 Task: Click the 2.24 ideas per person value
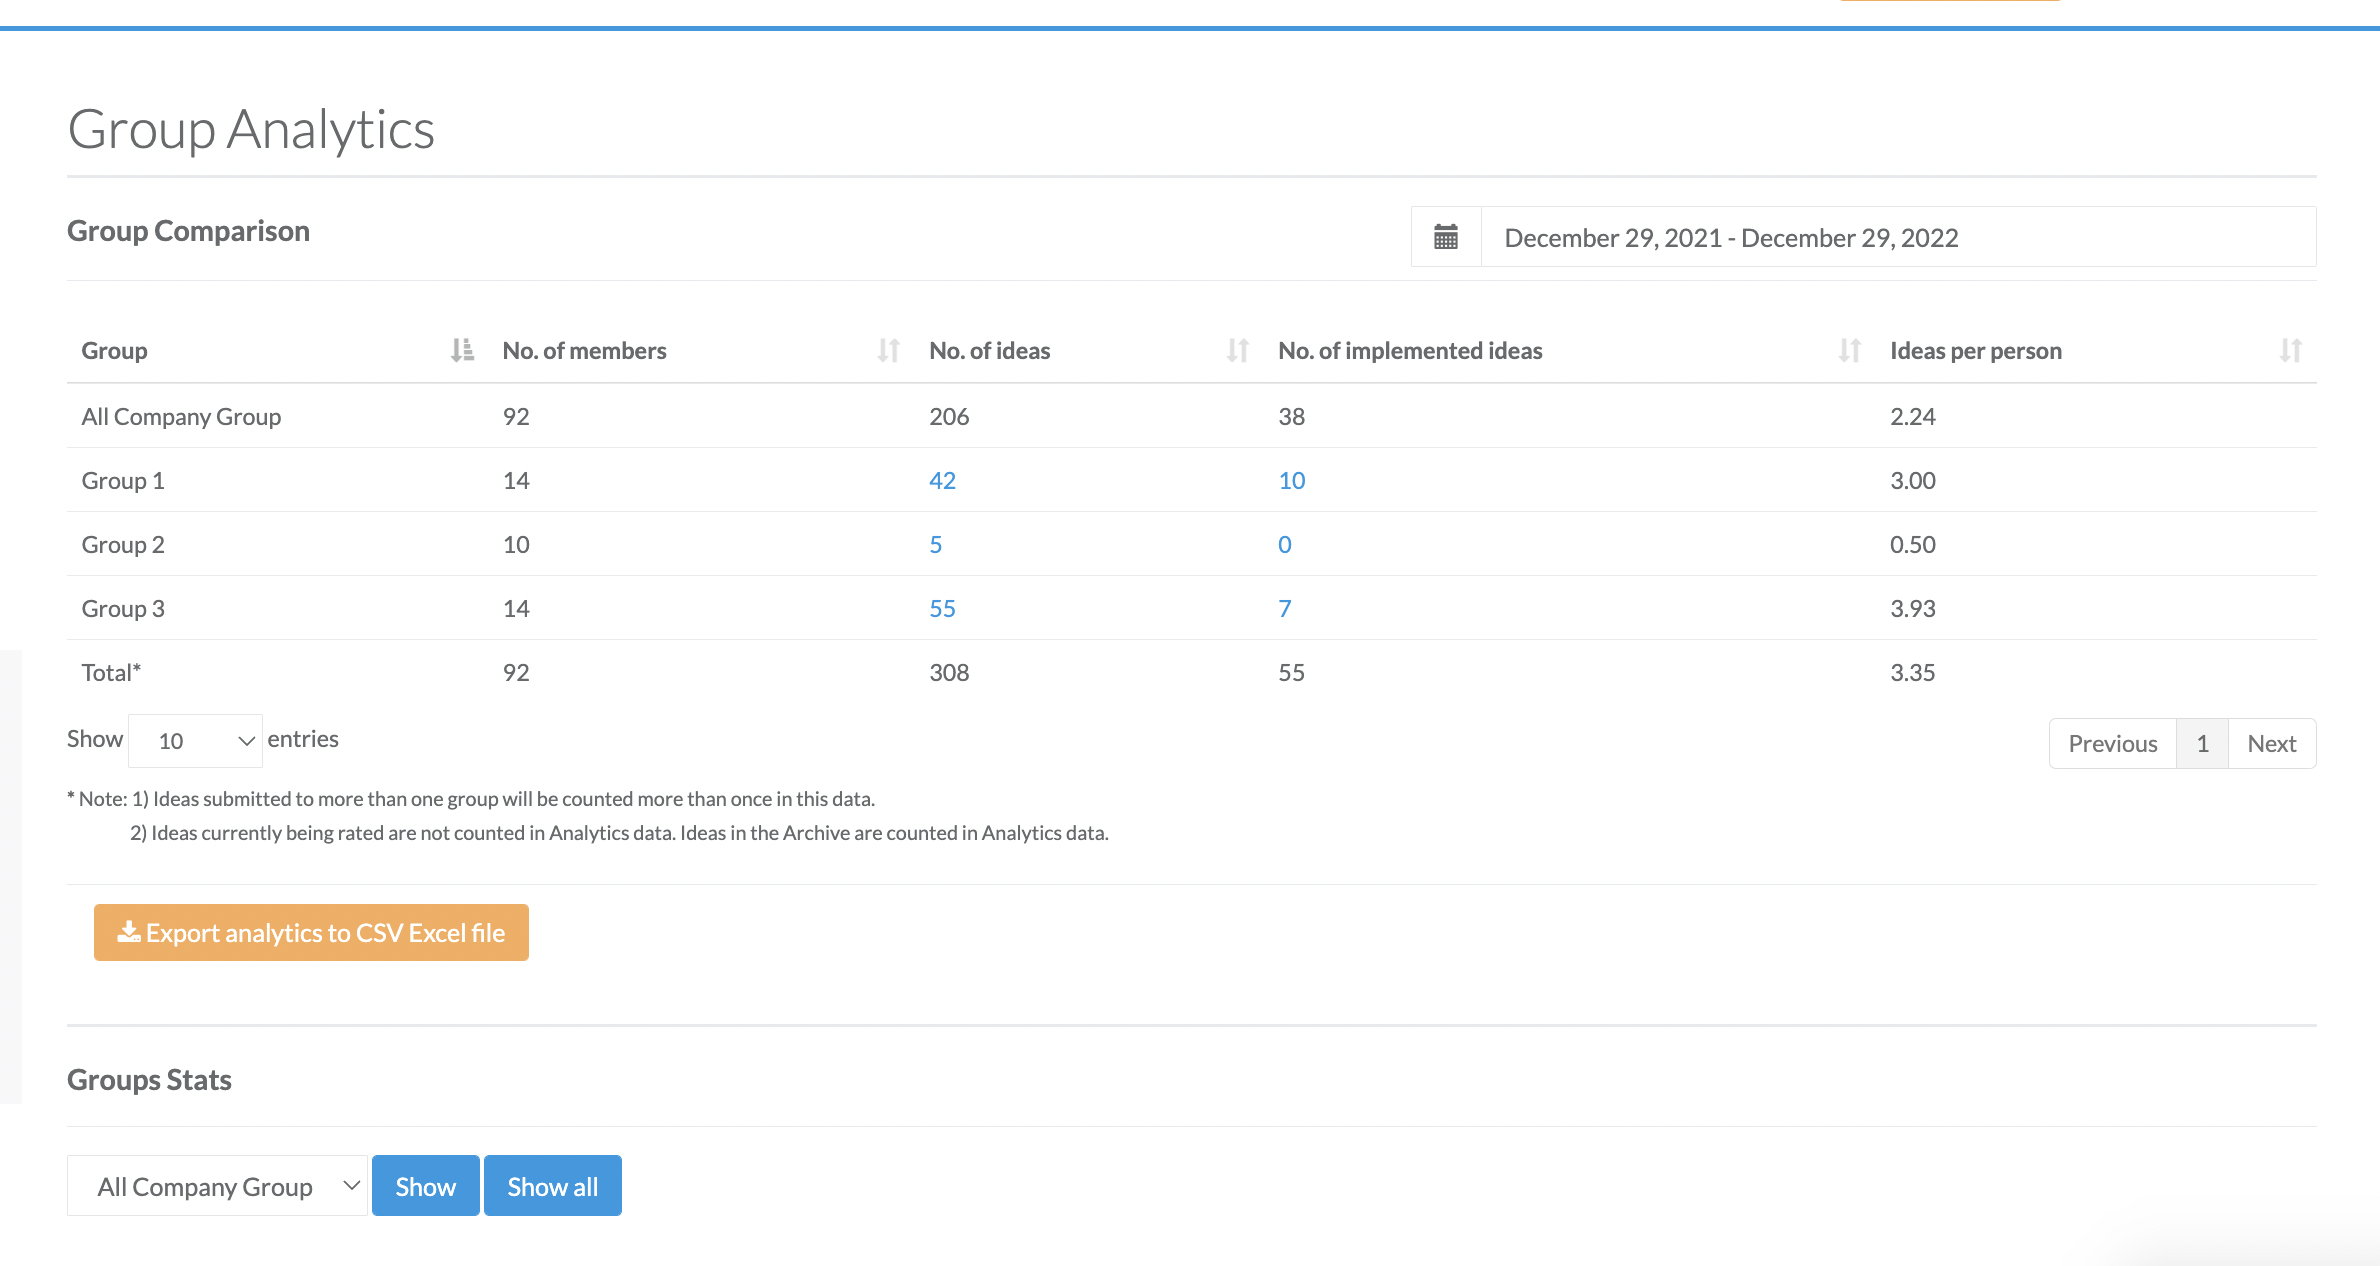pos(1913,416)
